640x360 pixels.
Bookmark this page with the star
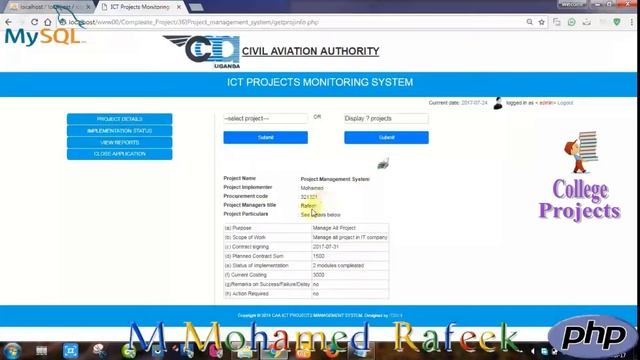click(542, 22)
